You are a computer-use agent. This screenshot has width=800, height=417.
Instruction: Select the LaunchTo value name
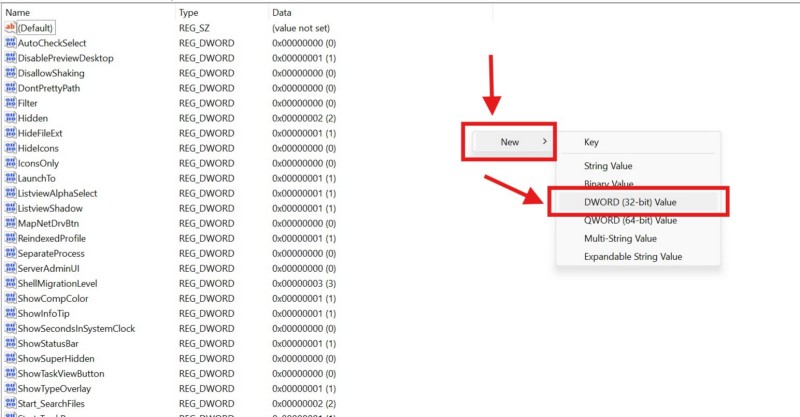37,178
